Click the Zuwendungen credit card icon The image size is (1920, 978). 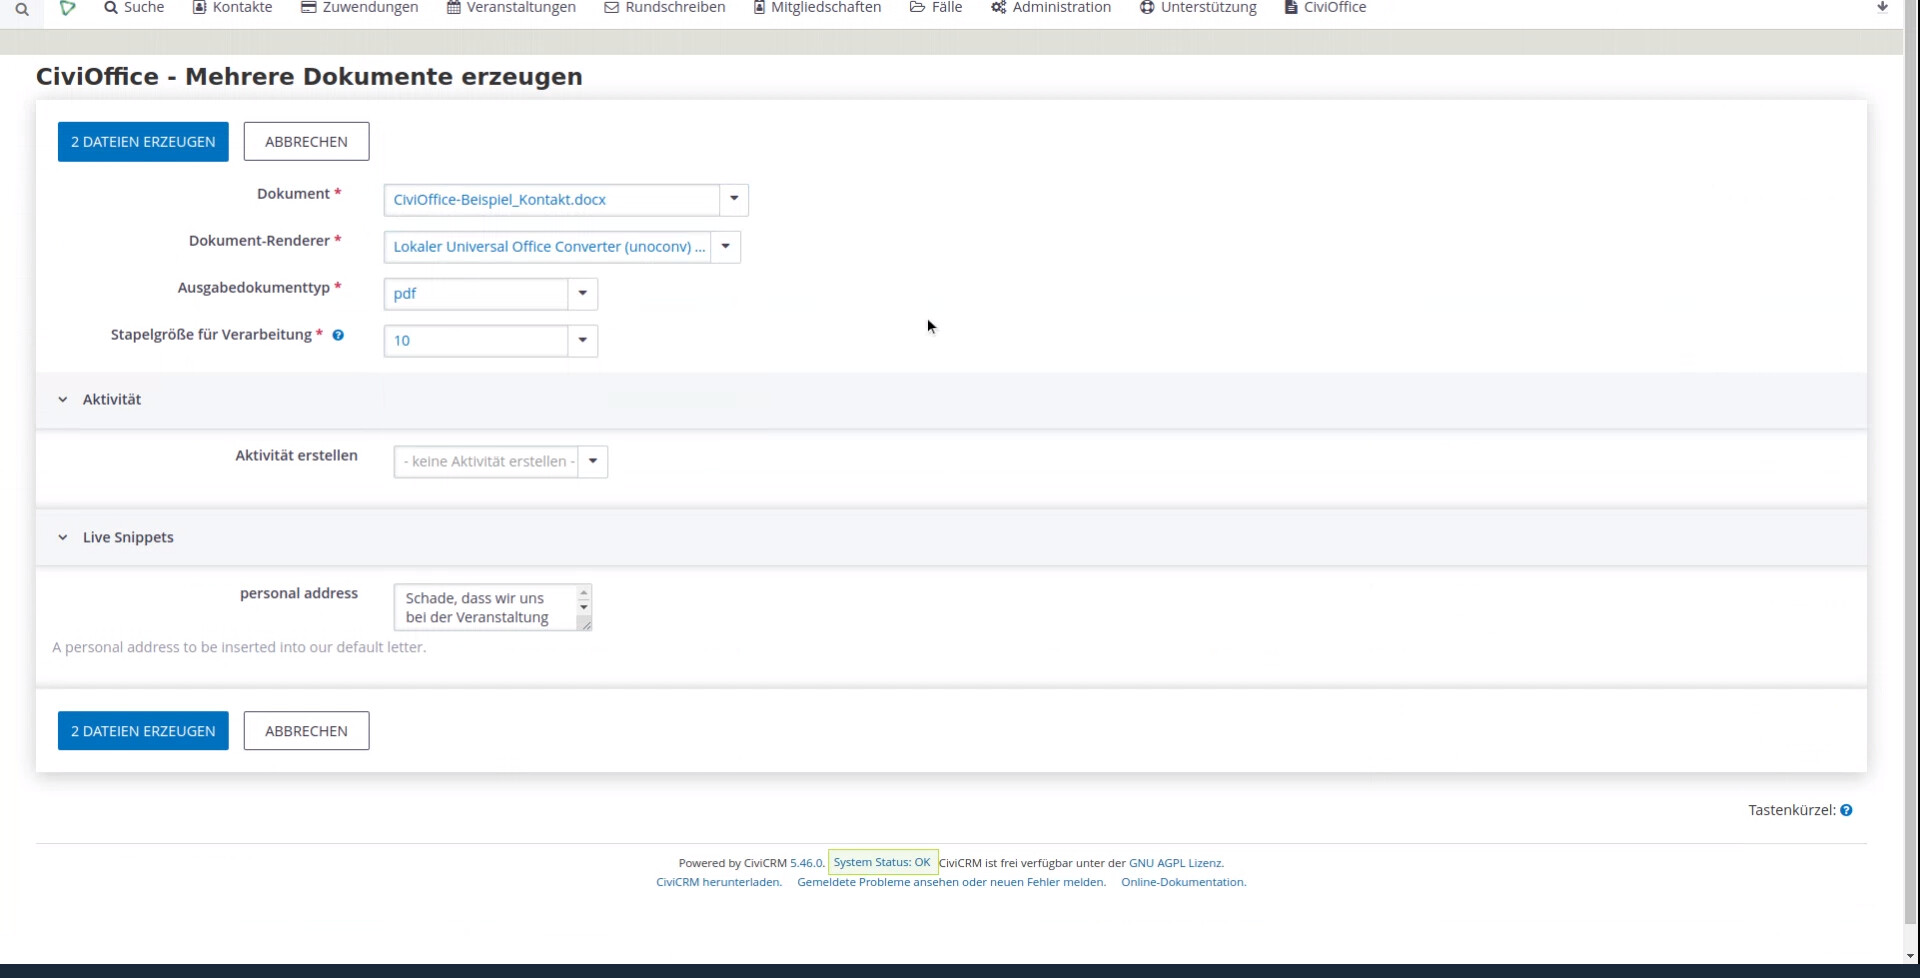pyautogui.click(x=309, y=8)
